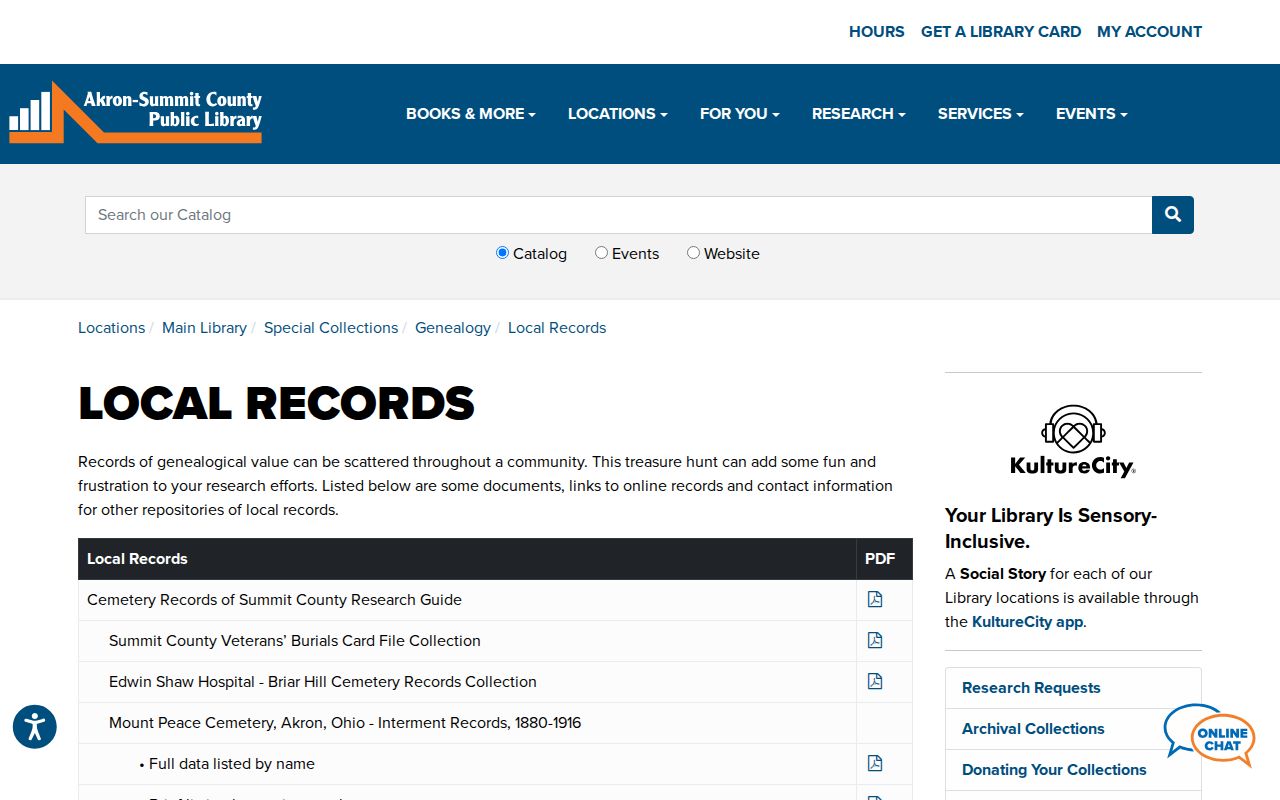Open Donating Your Collections link
Image resolution: width=1280 pixels, height=800 pixels.
pyautogui.click(x=1073, y=770)
